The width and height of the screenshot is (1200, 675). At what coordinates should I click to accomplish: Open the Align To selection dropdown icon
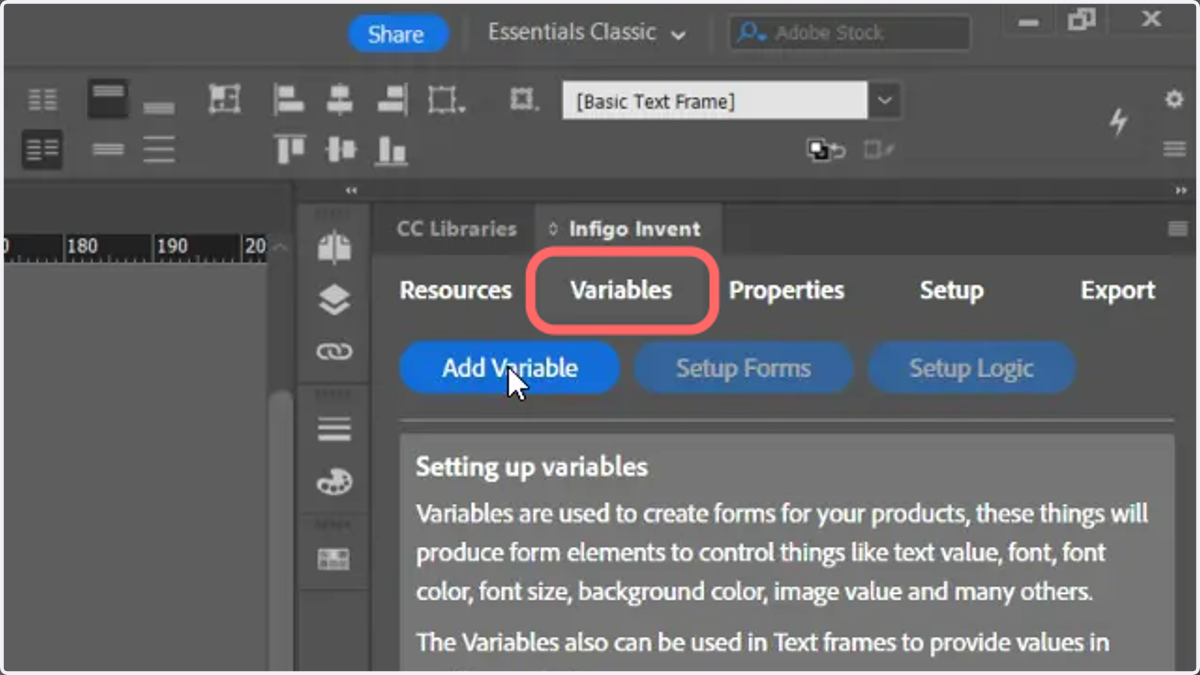click(x=445, y=100)
